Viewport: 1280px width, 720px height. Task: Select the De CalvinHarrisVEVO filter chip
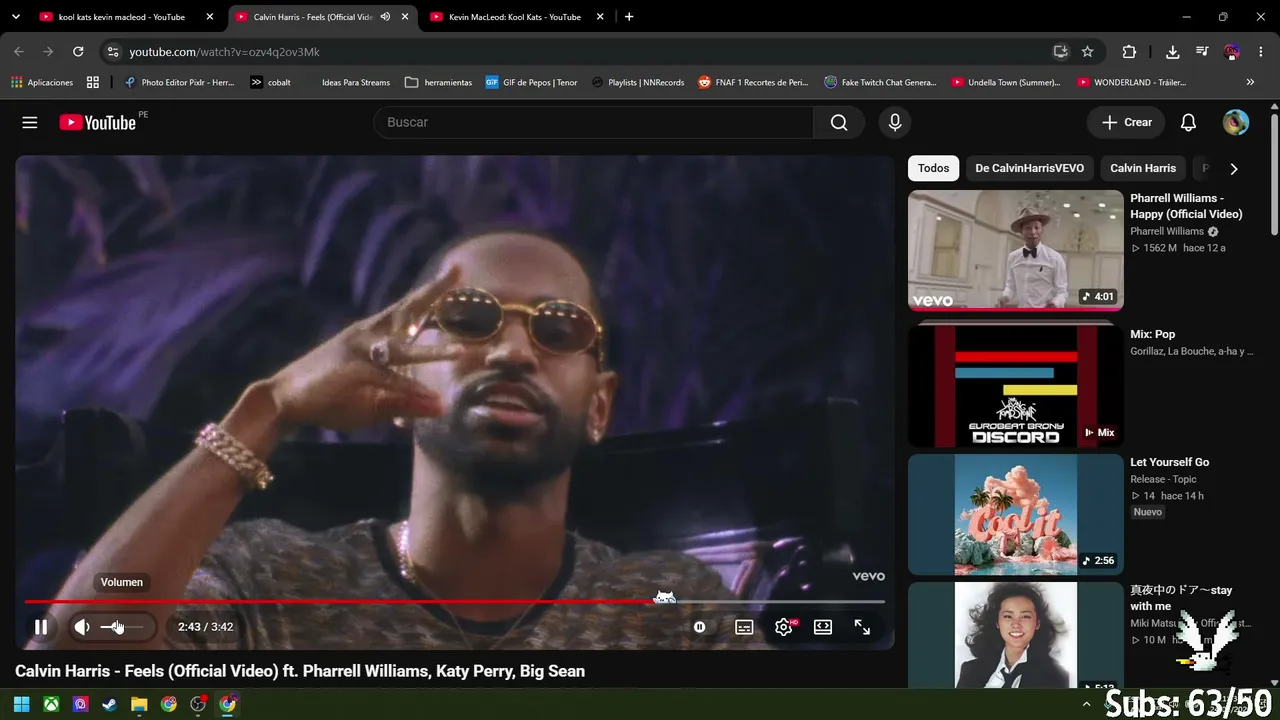click(1030, 168)
